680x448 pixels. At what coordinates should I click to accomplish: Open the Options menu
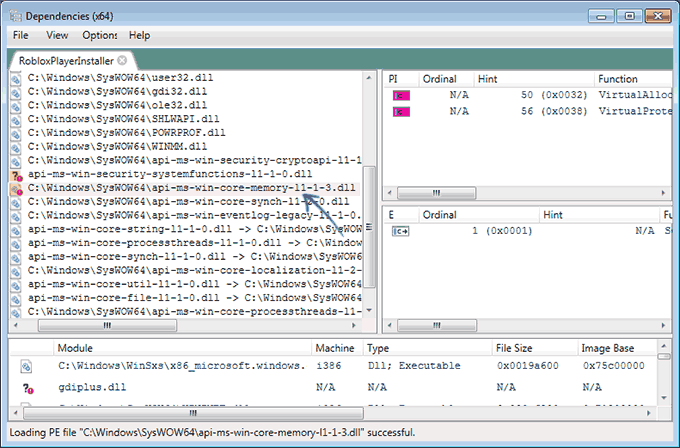pyautogui.click(x=100, y=35)
